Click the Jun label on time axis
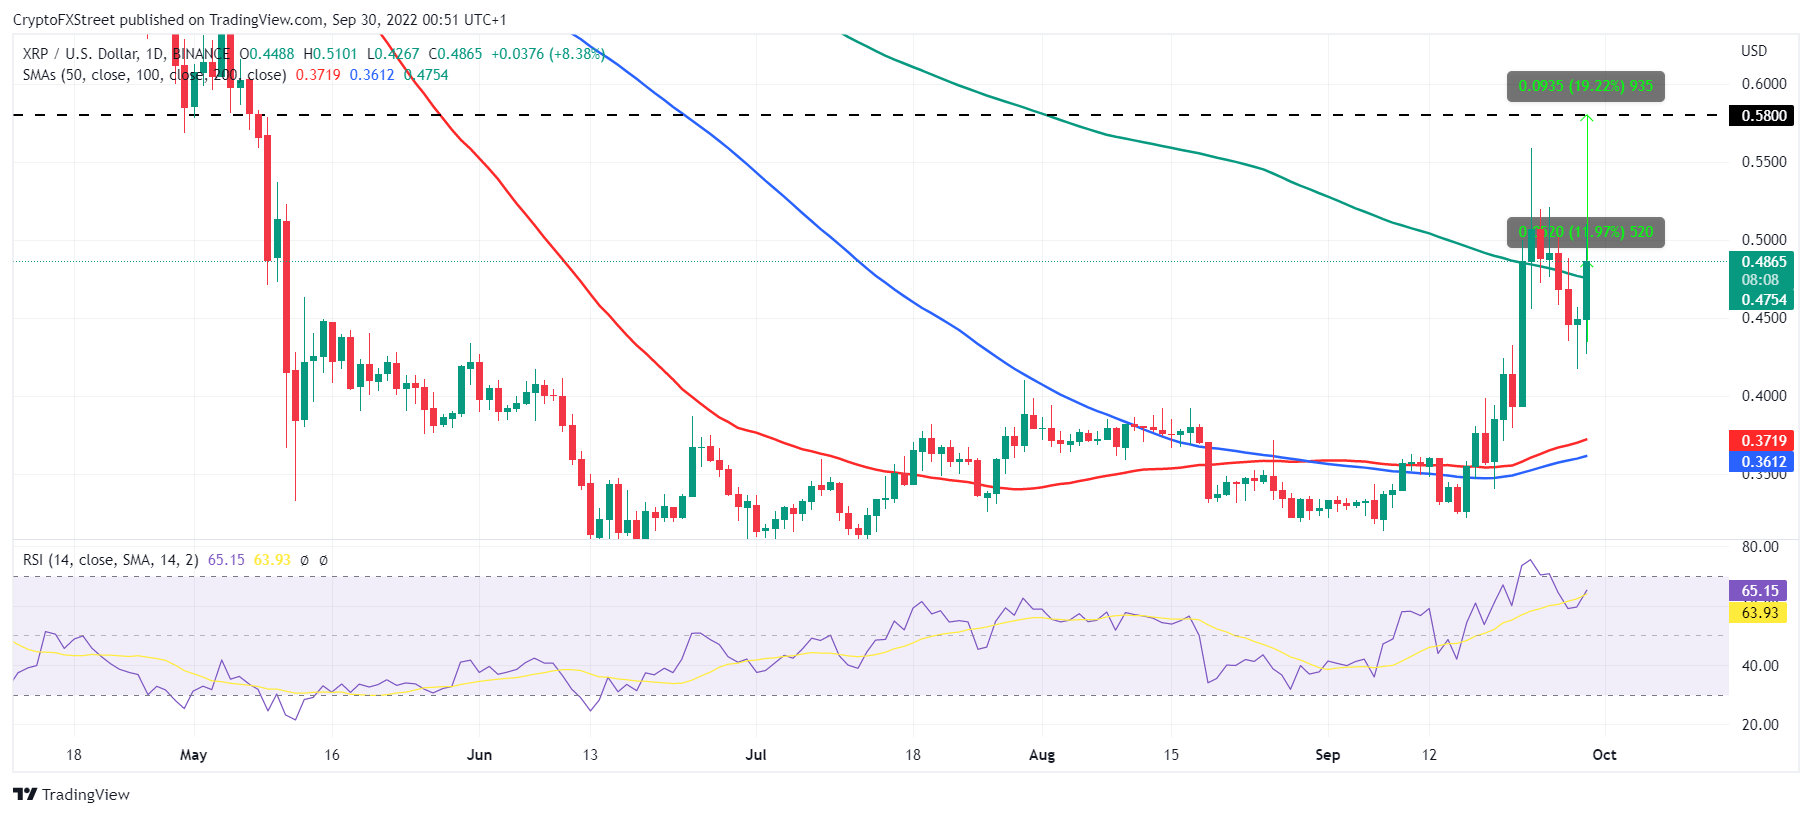Screen dimensions: 1812x816 click(x=479, y=755)
